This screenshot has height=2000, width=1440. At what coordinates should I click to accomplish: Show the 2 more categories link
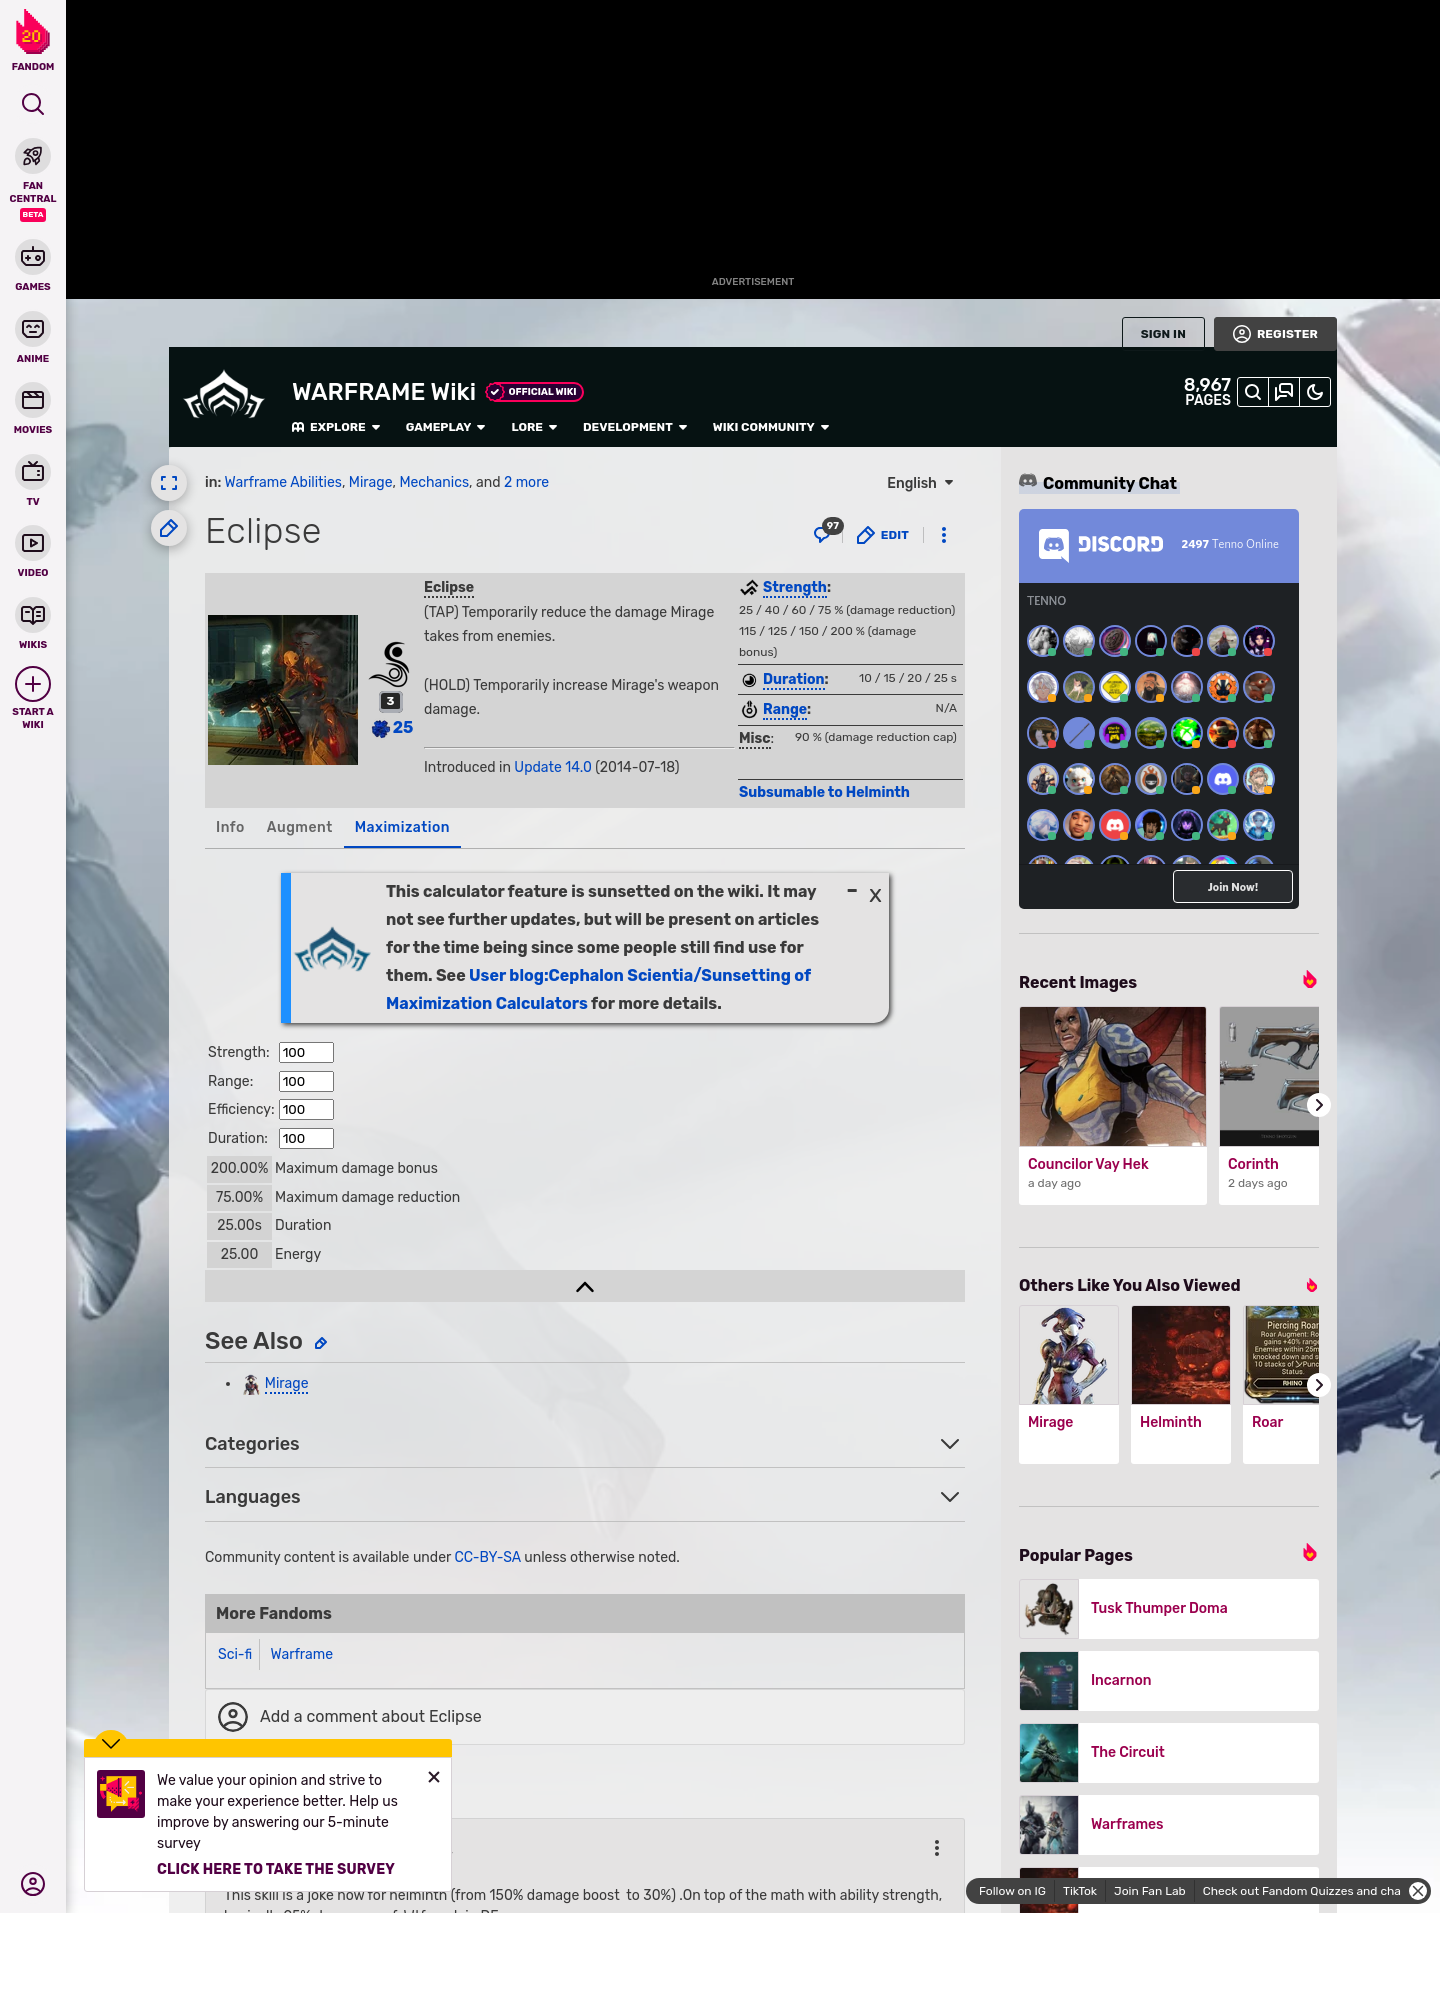526,482
